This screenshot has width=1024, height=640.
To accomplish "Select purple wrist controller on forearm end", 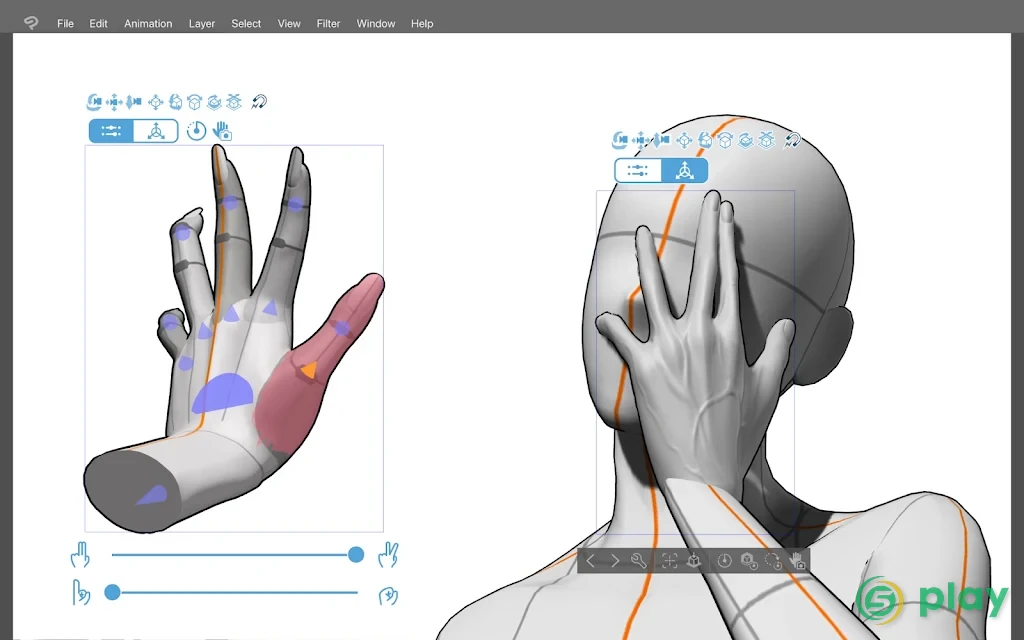I will click(x=152, y=495).
